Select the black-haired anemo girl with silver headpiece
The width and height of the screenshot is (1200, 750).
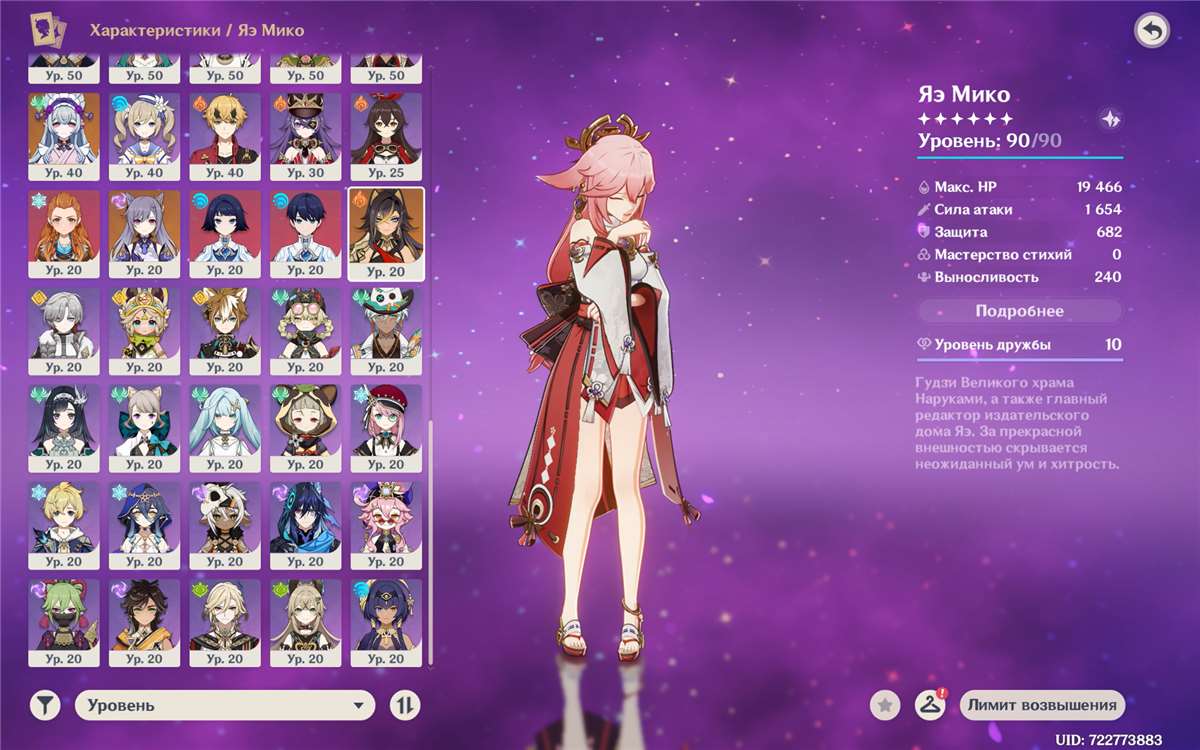65,430
